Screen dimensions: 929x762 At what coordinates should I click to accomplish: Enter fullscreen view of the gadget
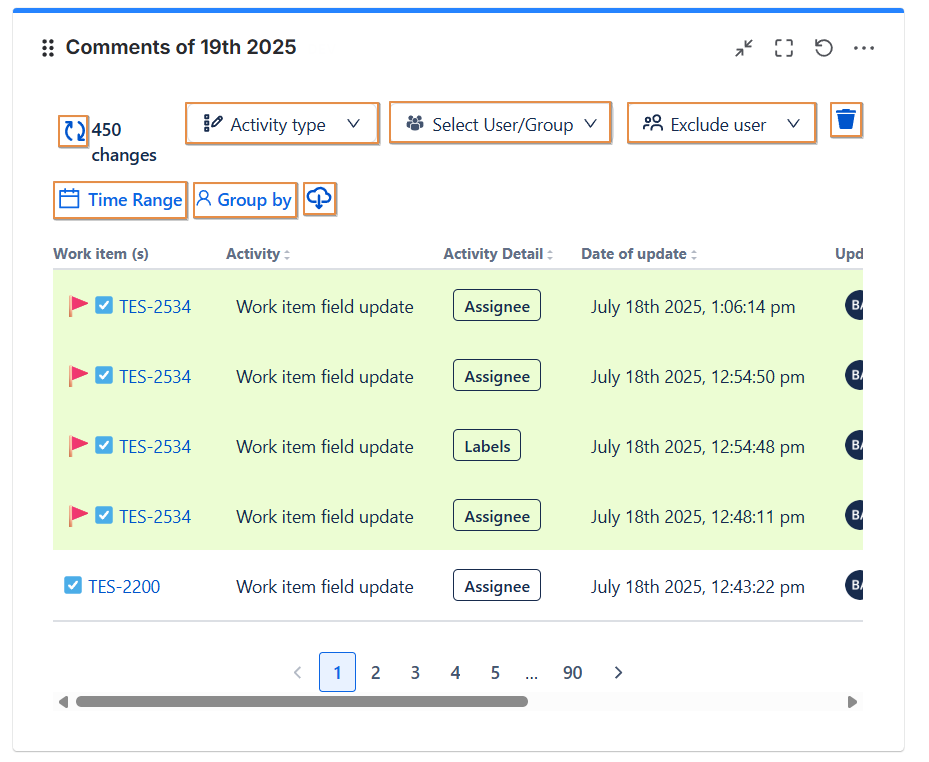click(784, 48)
